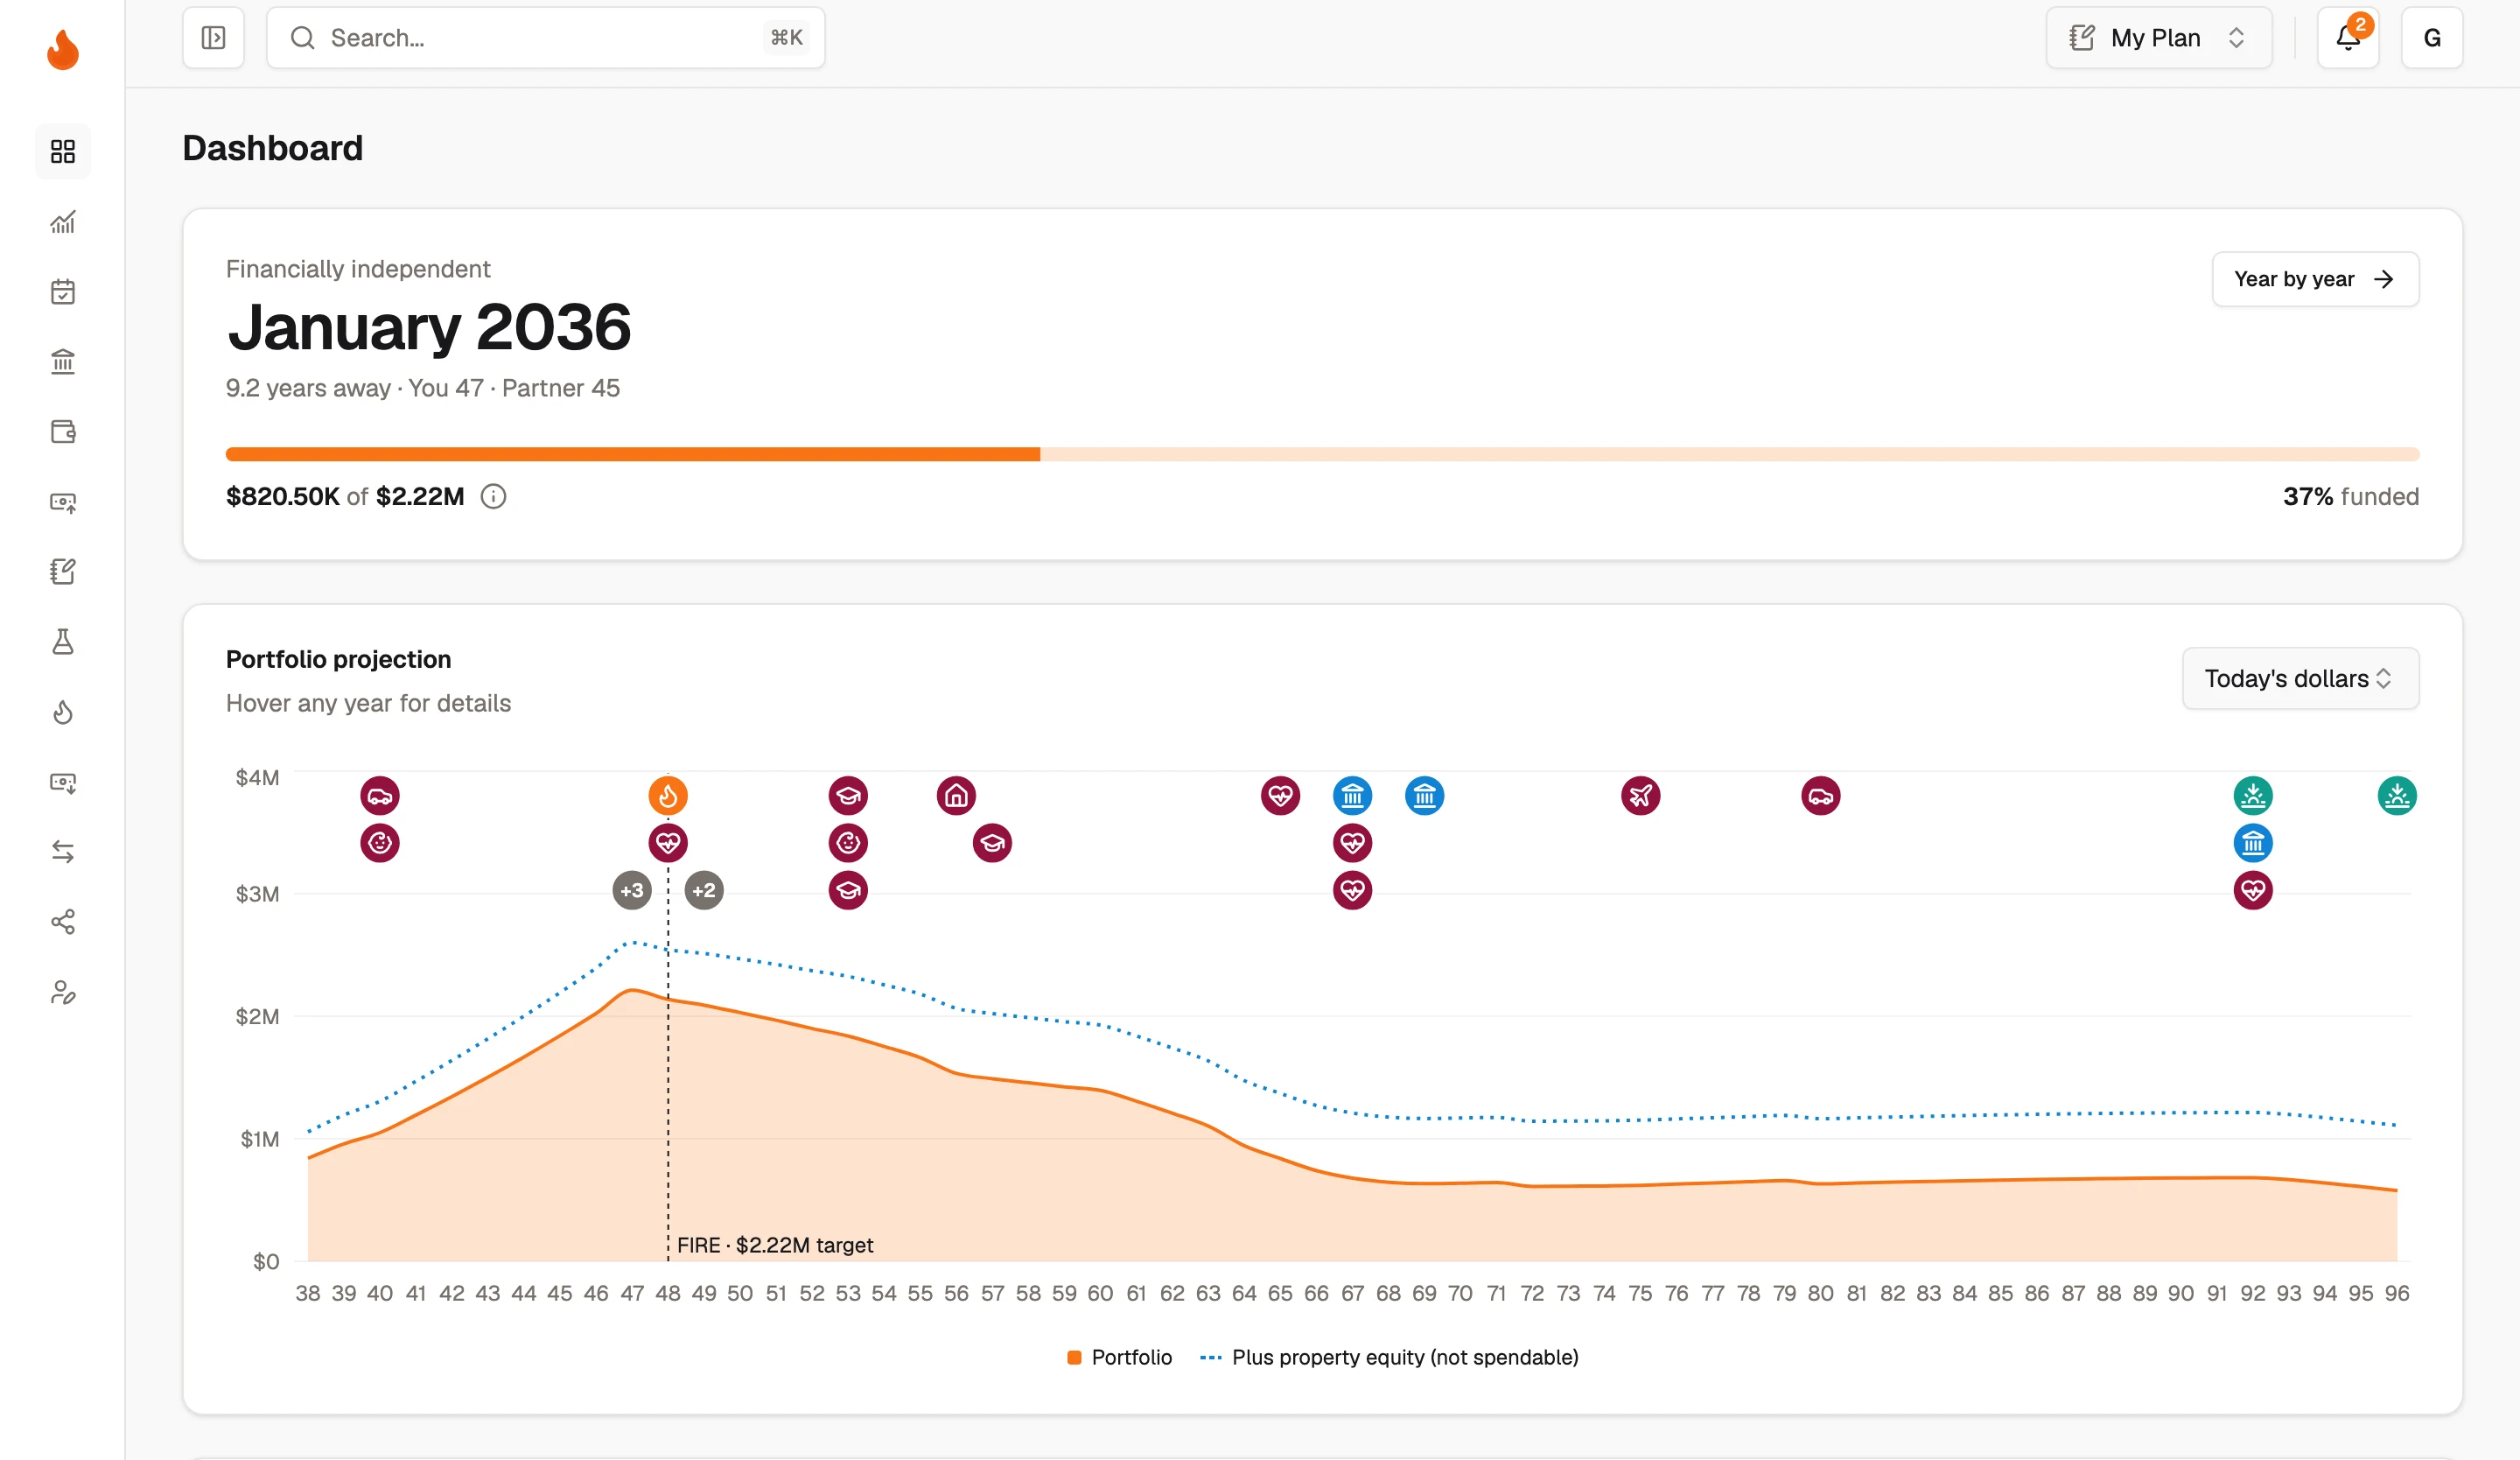This screenshot has height=1460, width=2520.
Task: Click the orange FIRE flame marker on chart
Action: [668, 796]
